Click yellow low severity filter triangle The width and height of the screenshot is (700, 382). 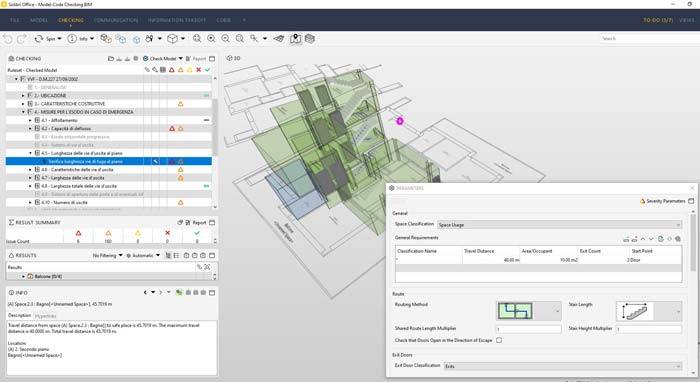[x=190, y=70]
